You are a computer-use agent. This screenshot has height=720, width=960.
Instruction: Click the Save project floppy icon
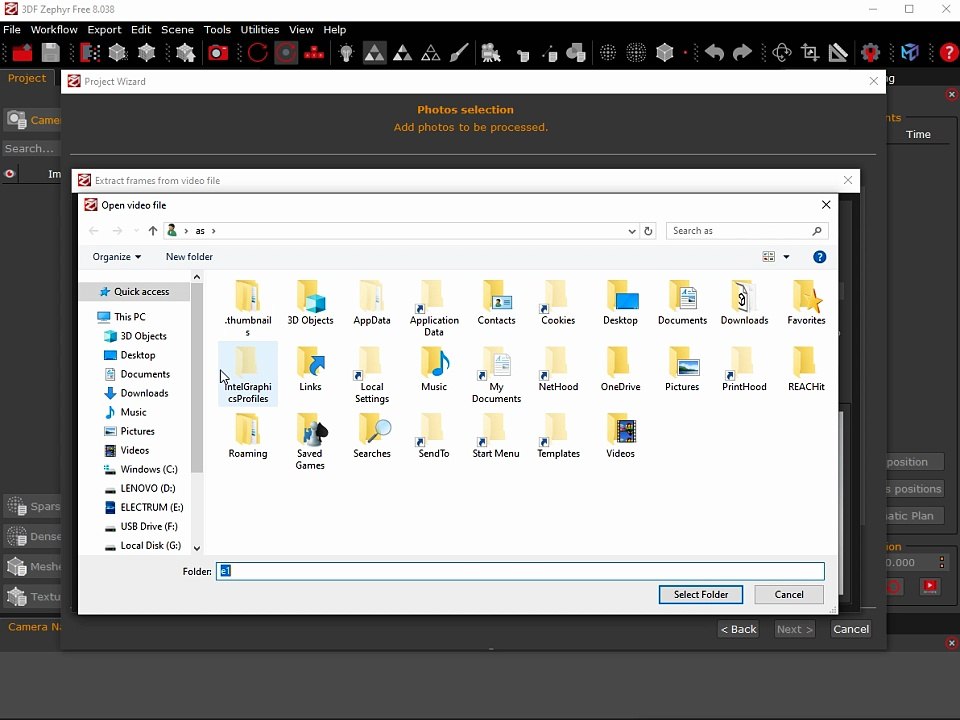(51, 53)
